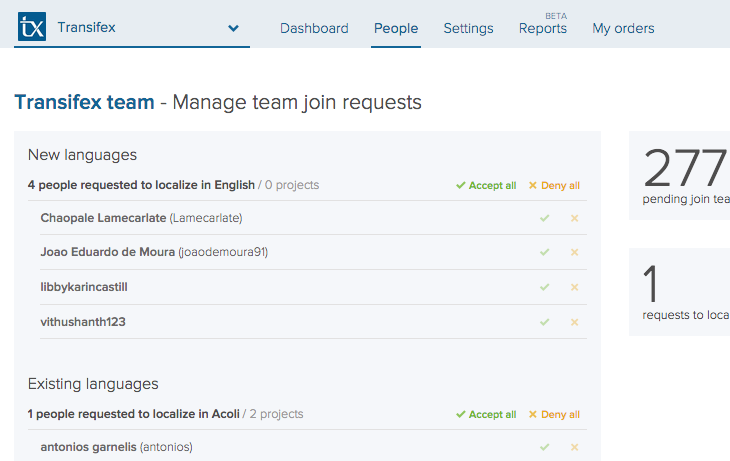Select the People tab
The width and height of the screenshot is (730, 461).
396,28
